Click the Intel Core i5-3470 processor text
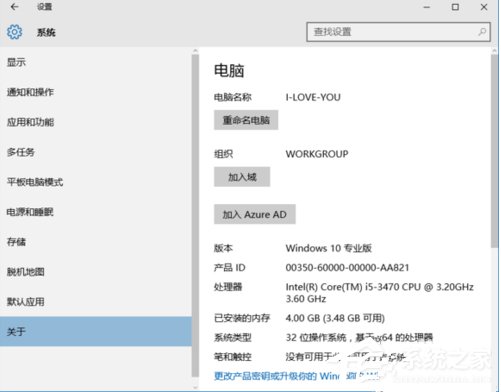Screen dimensions: 501x392 (x=379, y=293)
